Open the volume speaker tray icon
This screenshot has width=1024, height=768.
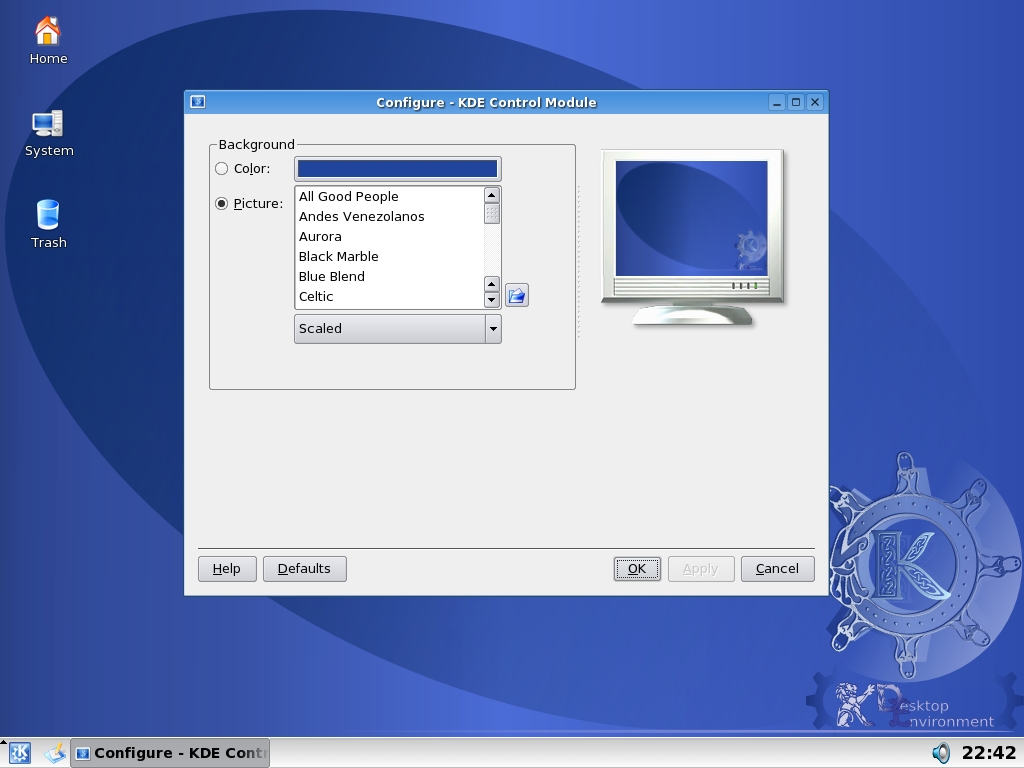tap(940, 753)
